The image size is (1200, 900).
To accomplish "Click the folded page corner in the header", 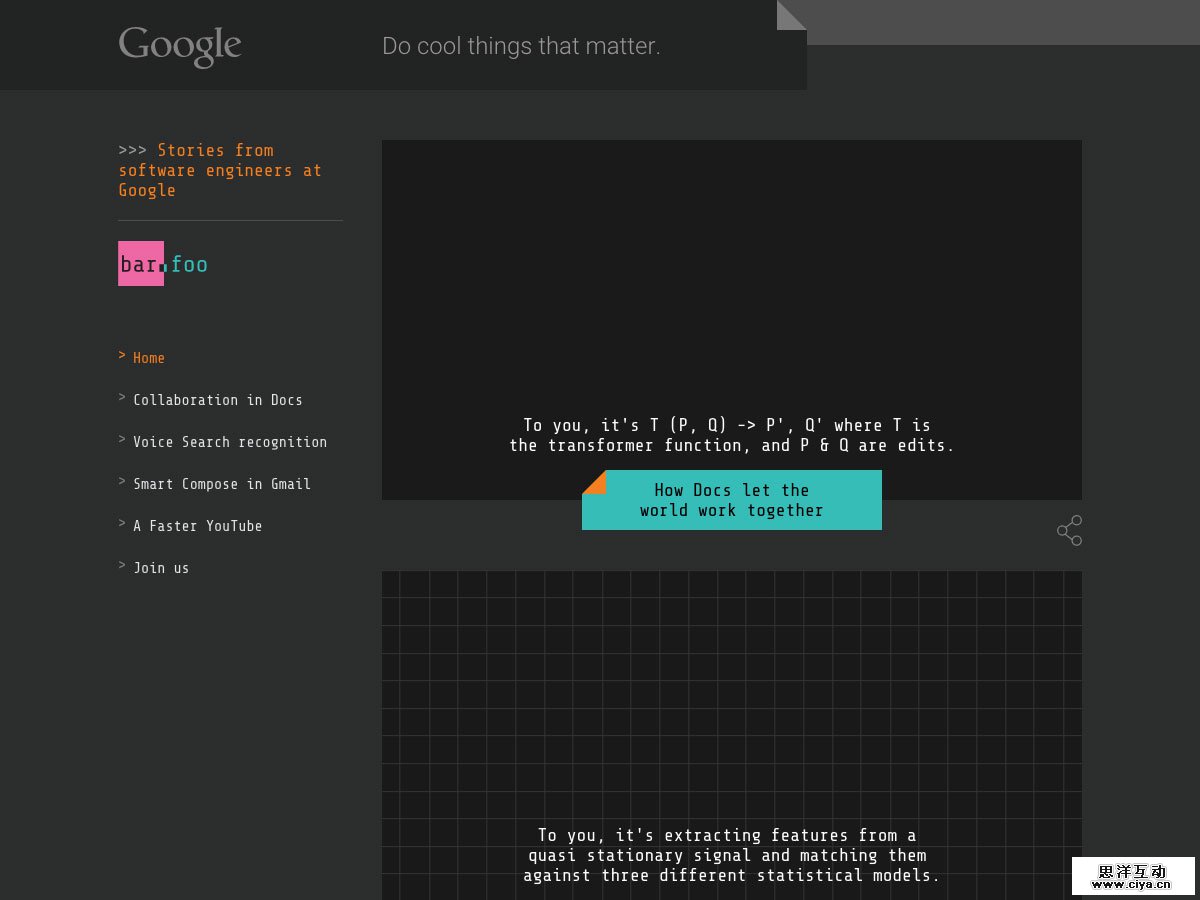I will [790, 16].
